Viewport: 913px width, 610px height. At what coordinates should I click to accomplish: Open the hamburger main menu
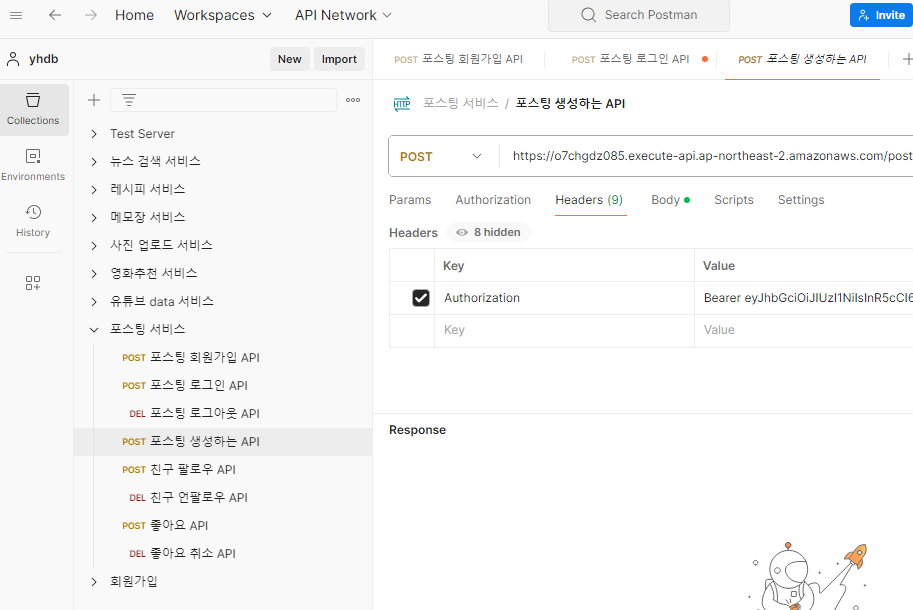pyautogui.click(x=16, y=15)
